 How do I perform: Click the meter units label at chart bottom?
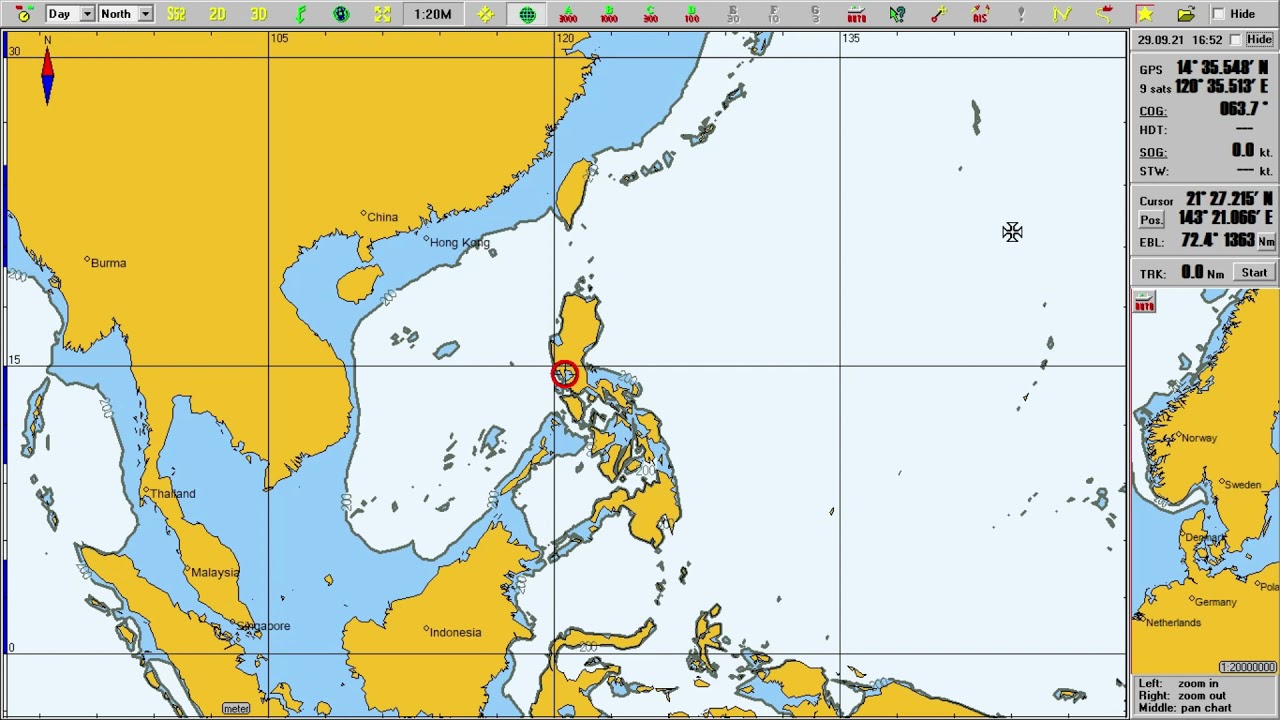coord(236,709)
